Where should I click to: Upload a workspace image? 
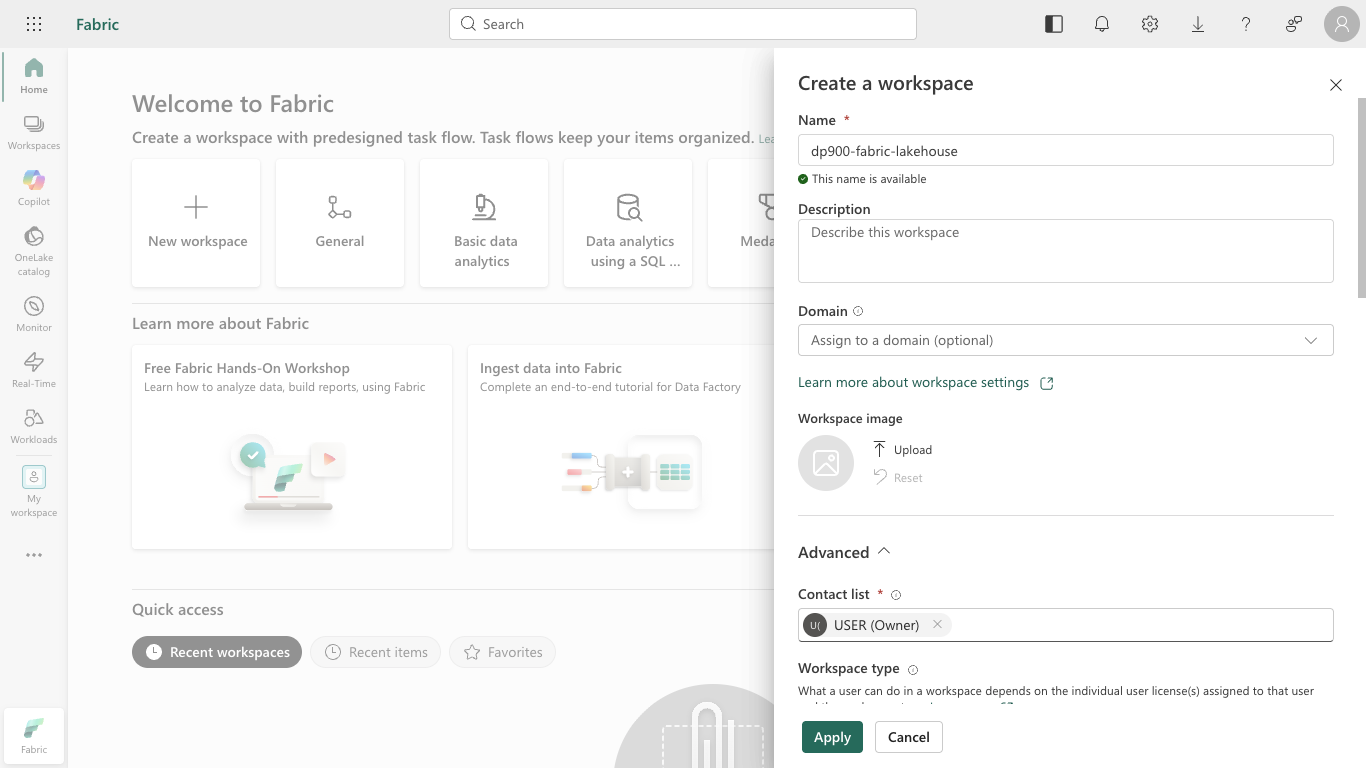[x=902, y=449]
